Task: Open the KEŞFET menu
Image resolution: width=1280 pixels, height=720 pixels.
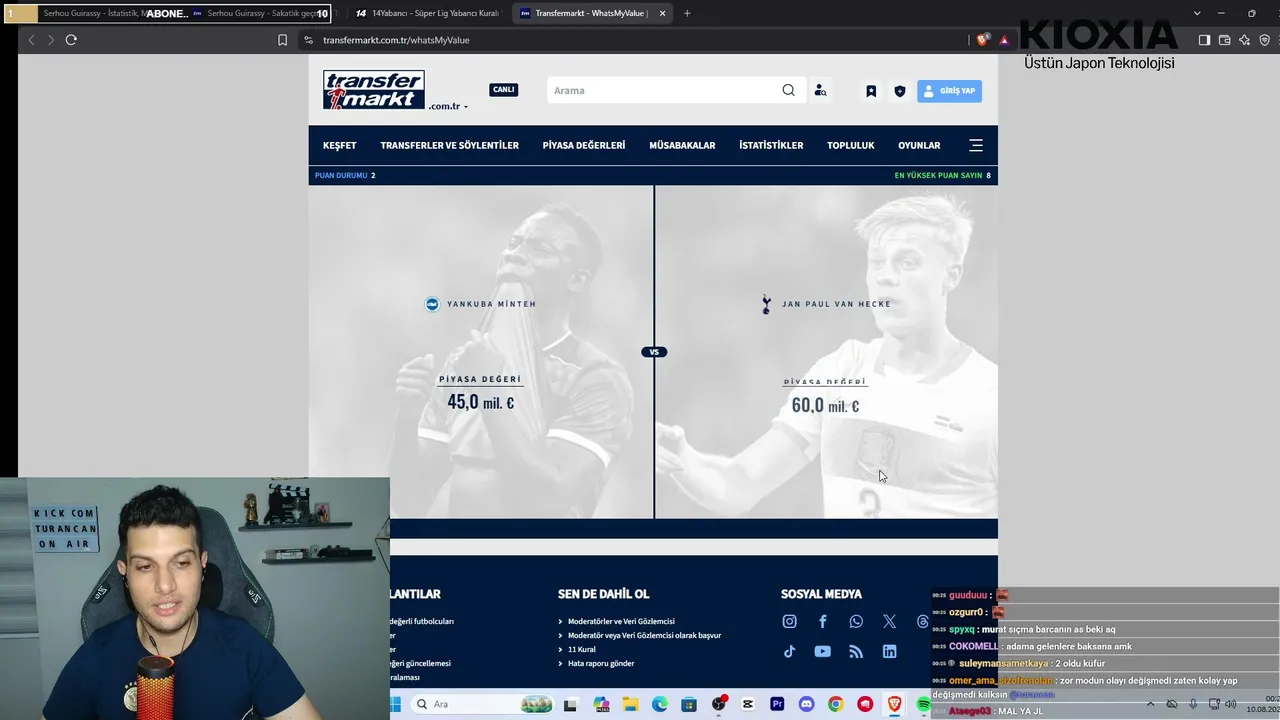Action: (340, 146)
